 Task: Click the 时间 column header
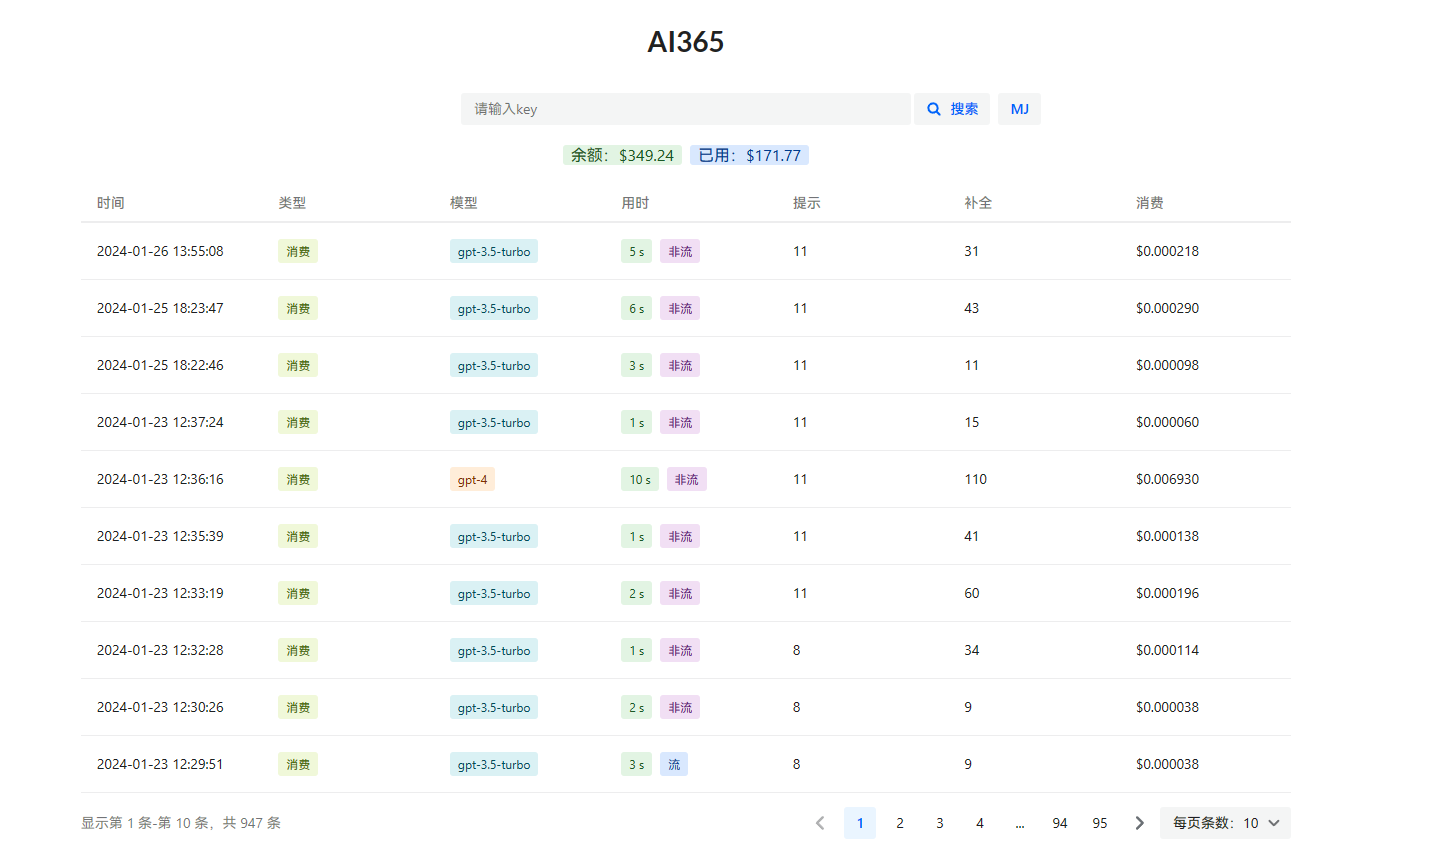coord(111,203)
